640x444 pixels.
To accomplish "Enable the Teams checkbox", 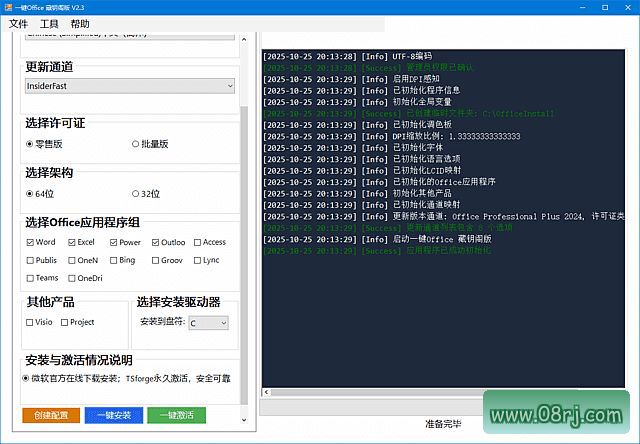I will tap(30, 278).
